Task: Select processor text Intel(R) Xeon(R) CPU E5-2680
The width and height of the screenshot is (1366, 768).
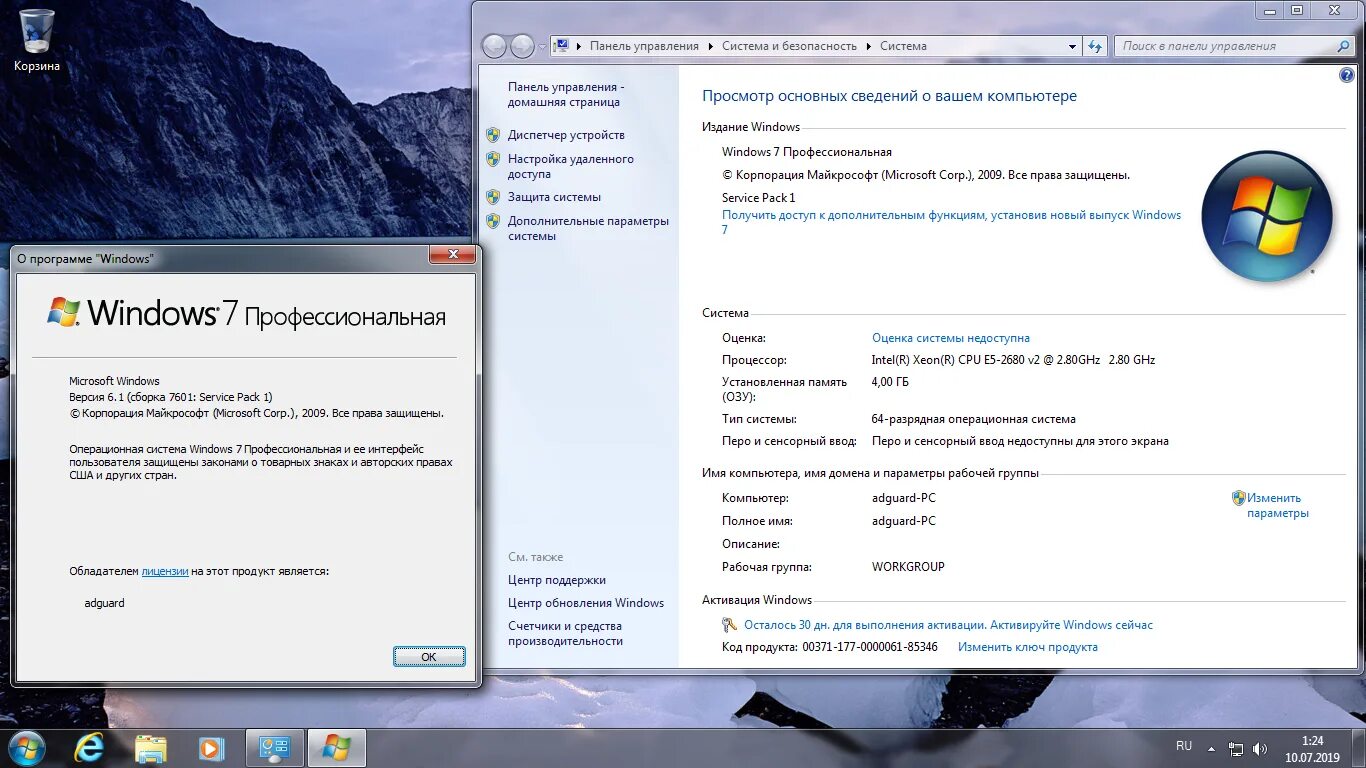Action: tap(1013, 360)
